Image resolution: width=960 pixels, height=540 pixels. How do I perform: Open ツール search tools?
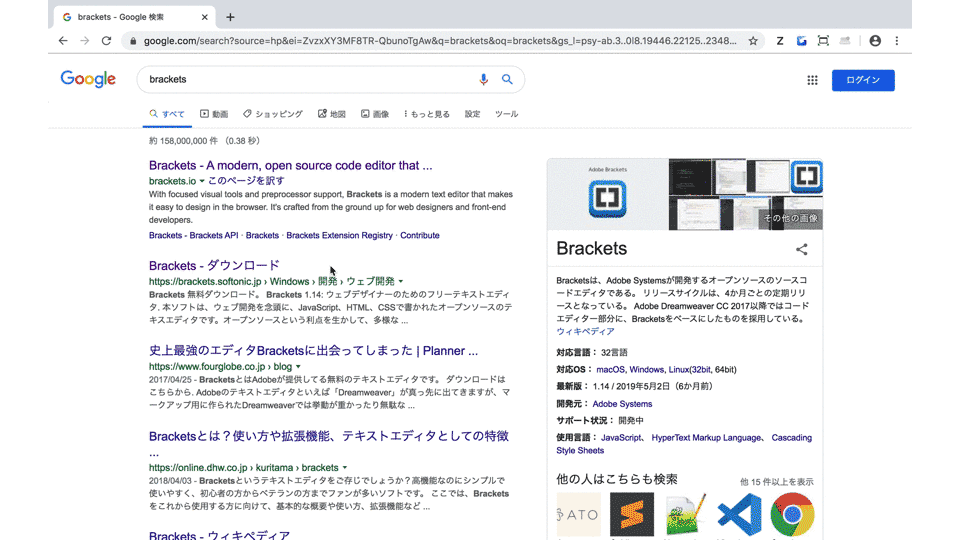pyautogui.click(x=506, y=114)
